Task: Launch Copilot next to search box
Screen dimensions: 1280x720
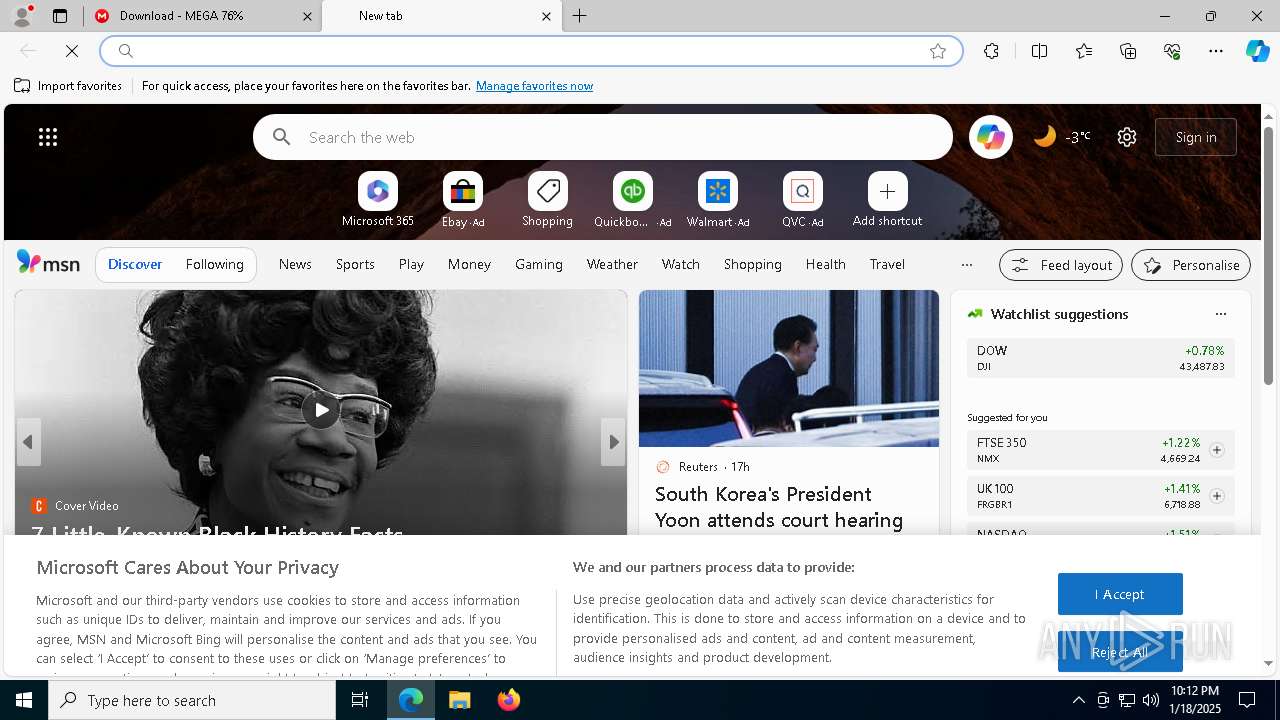Action: pyautogui.click(x=991, y=137)
